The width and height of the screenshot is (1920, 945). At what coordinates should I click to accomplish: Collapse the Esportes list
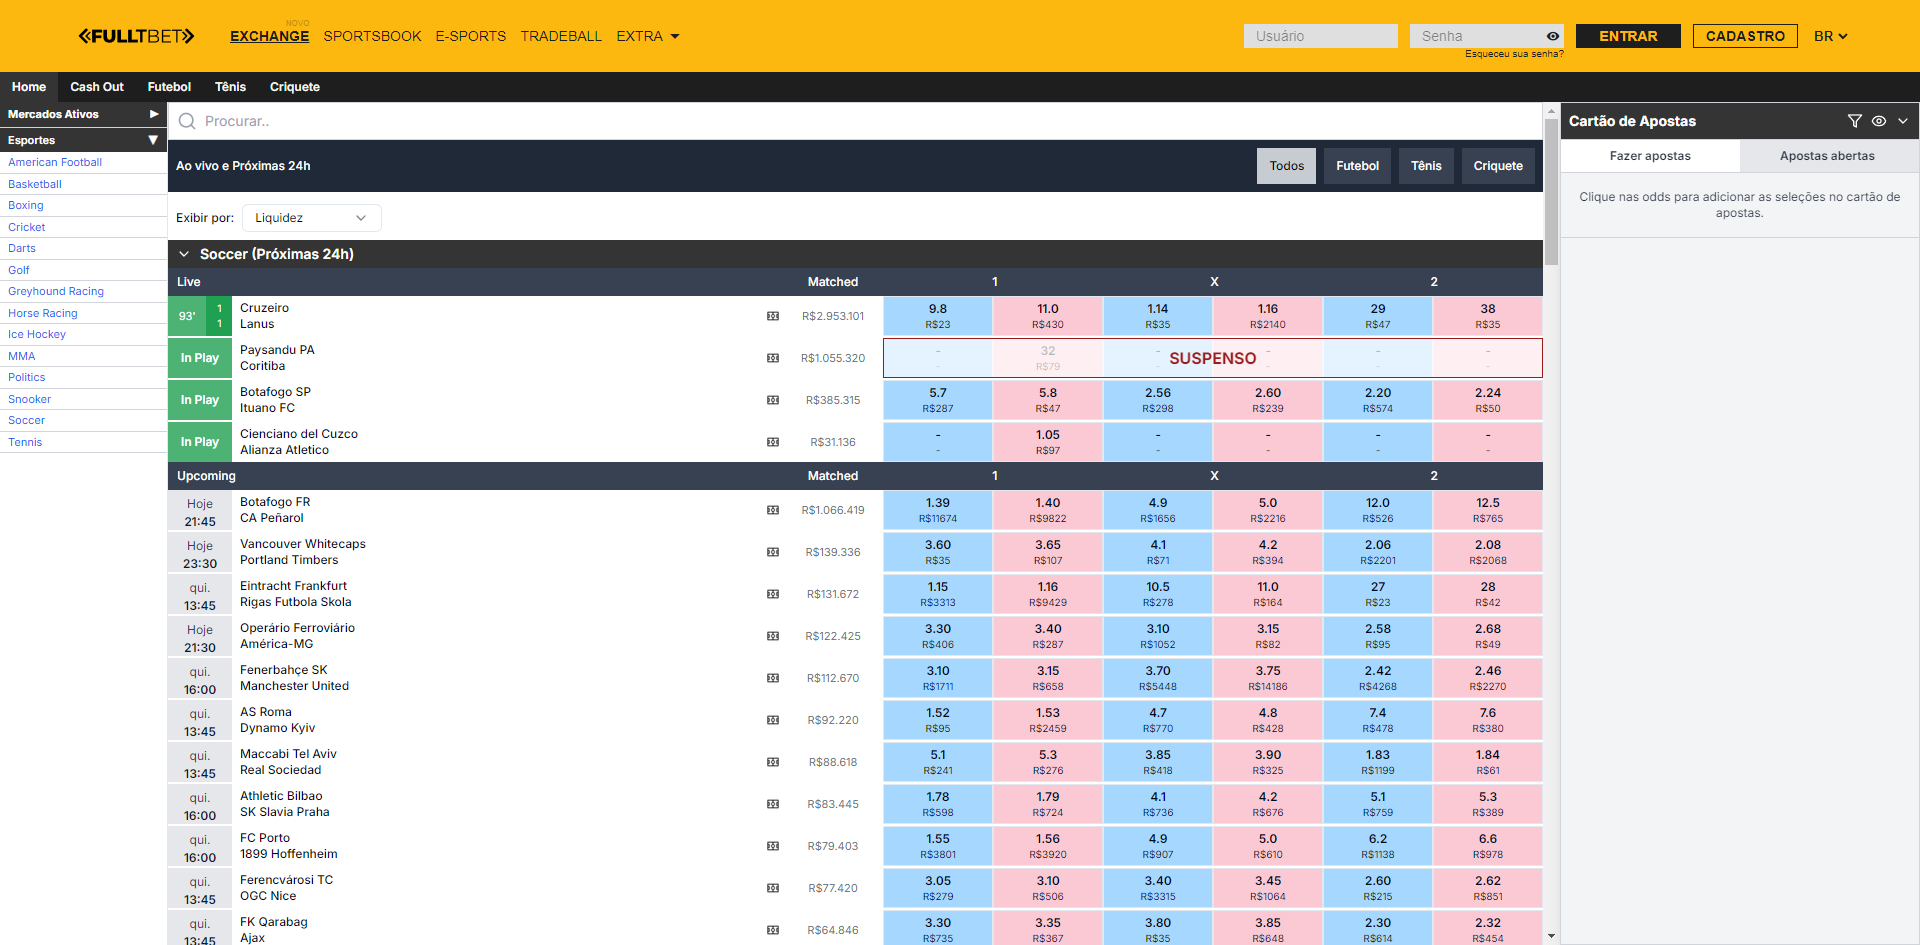83,140
